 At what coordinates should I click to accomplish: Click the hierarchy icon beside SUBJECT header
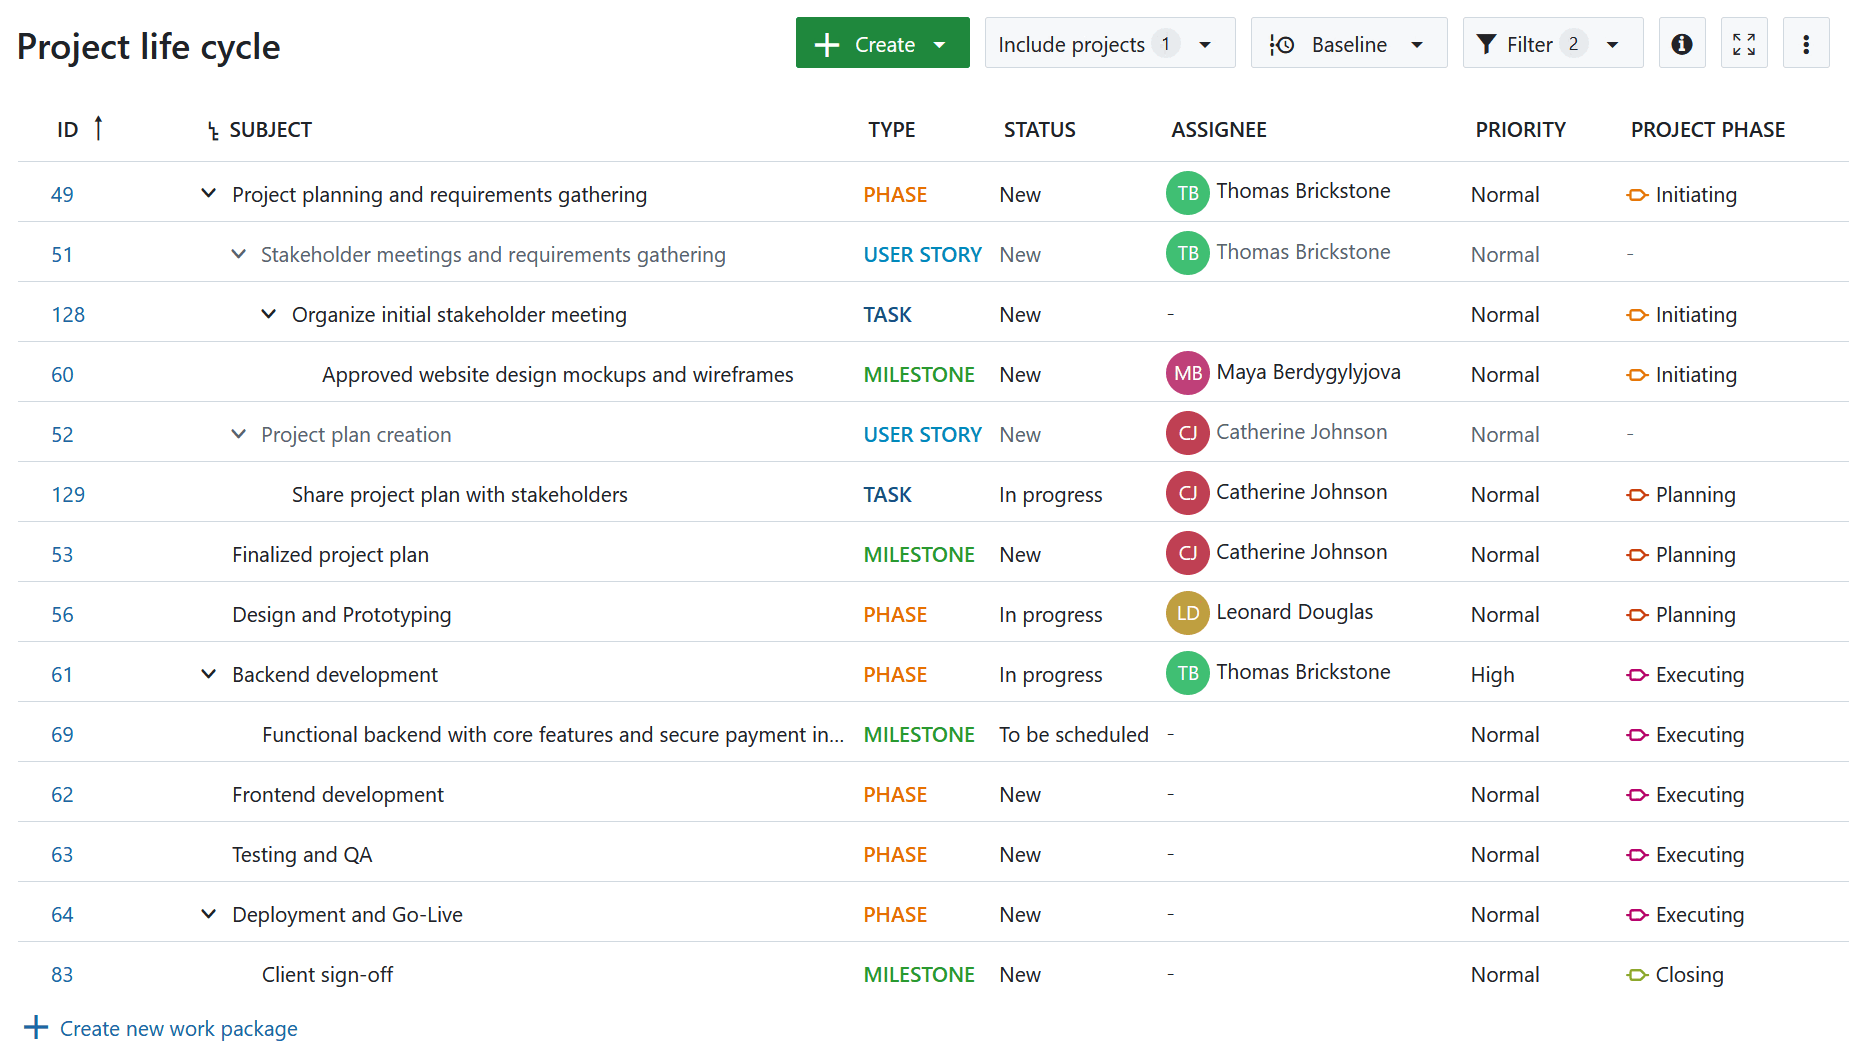[212, 130]
